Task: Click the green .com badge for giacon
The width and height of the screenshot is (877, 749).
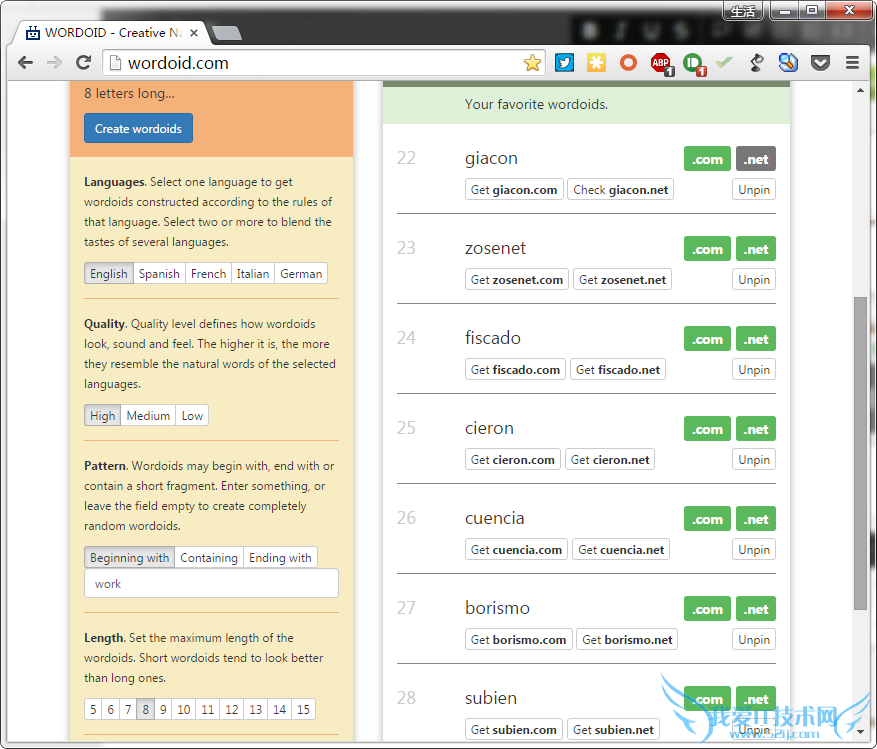Action: [x=707, y=159]
